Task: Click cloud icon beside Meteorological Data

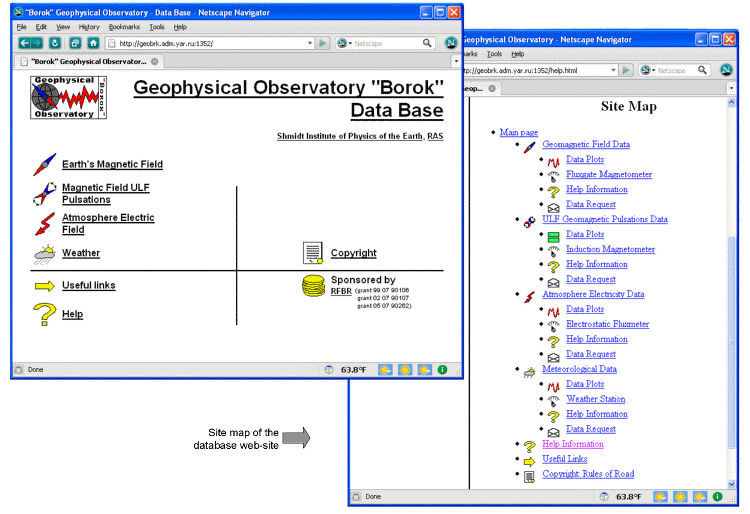Action: tap(529, 372)
